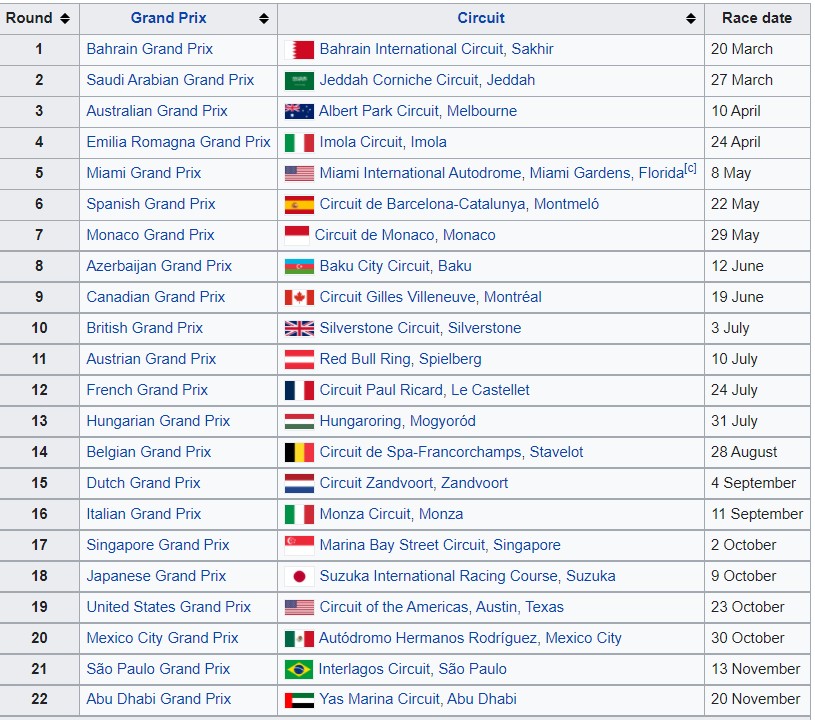Image resolution: width=815 pixels, height=720 pixels.
Task: Follow Red Bull Ring link
Action: tap(365, 359)
